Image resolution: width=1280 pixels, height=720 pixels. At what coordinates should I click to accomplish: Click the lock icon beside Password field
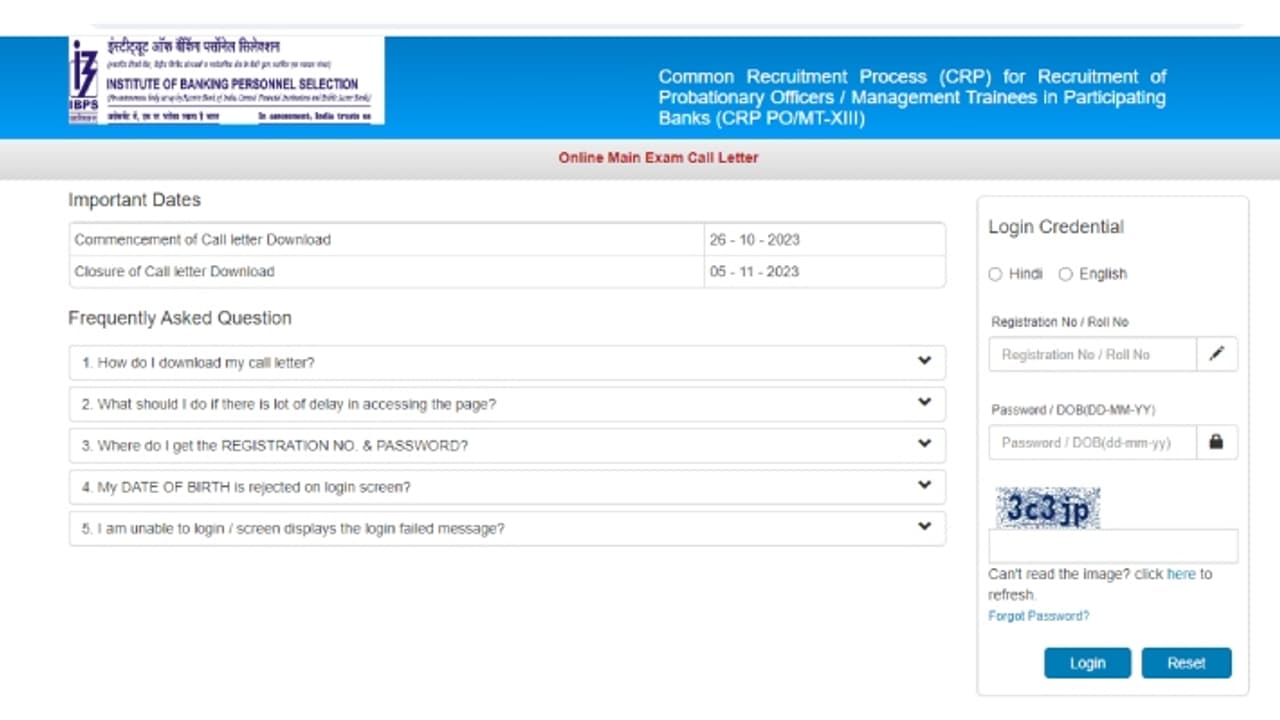coord(1216,442)
